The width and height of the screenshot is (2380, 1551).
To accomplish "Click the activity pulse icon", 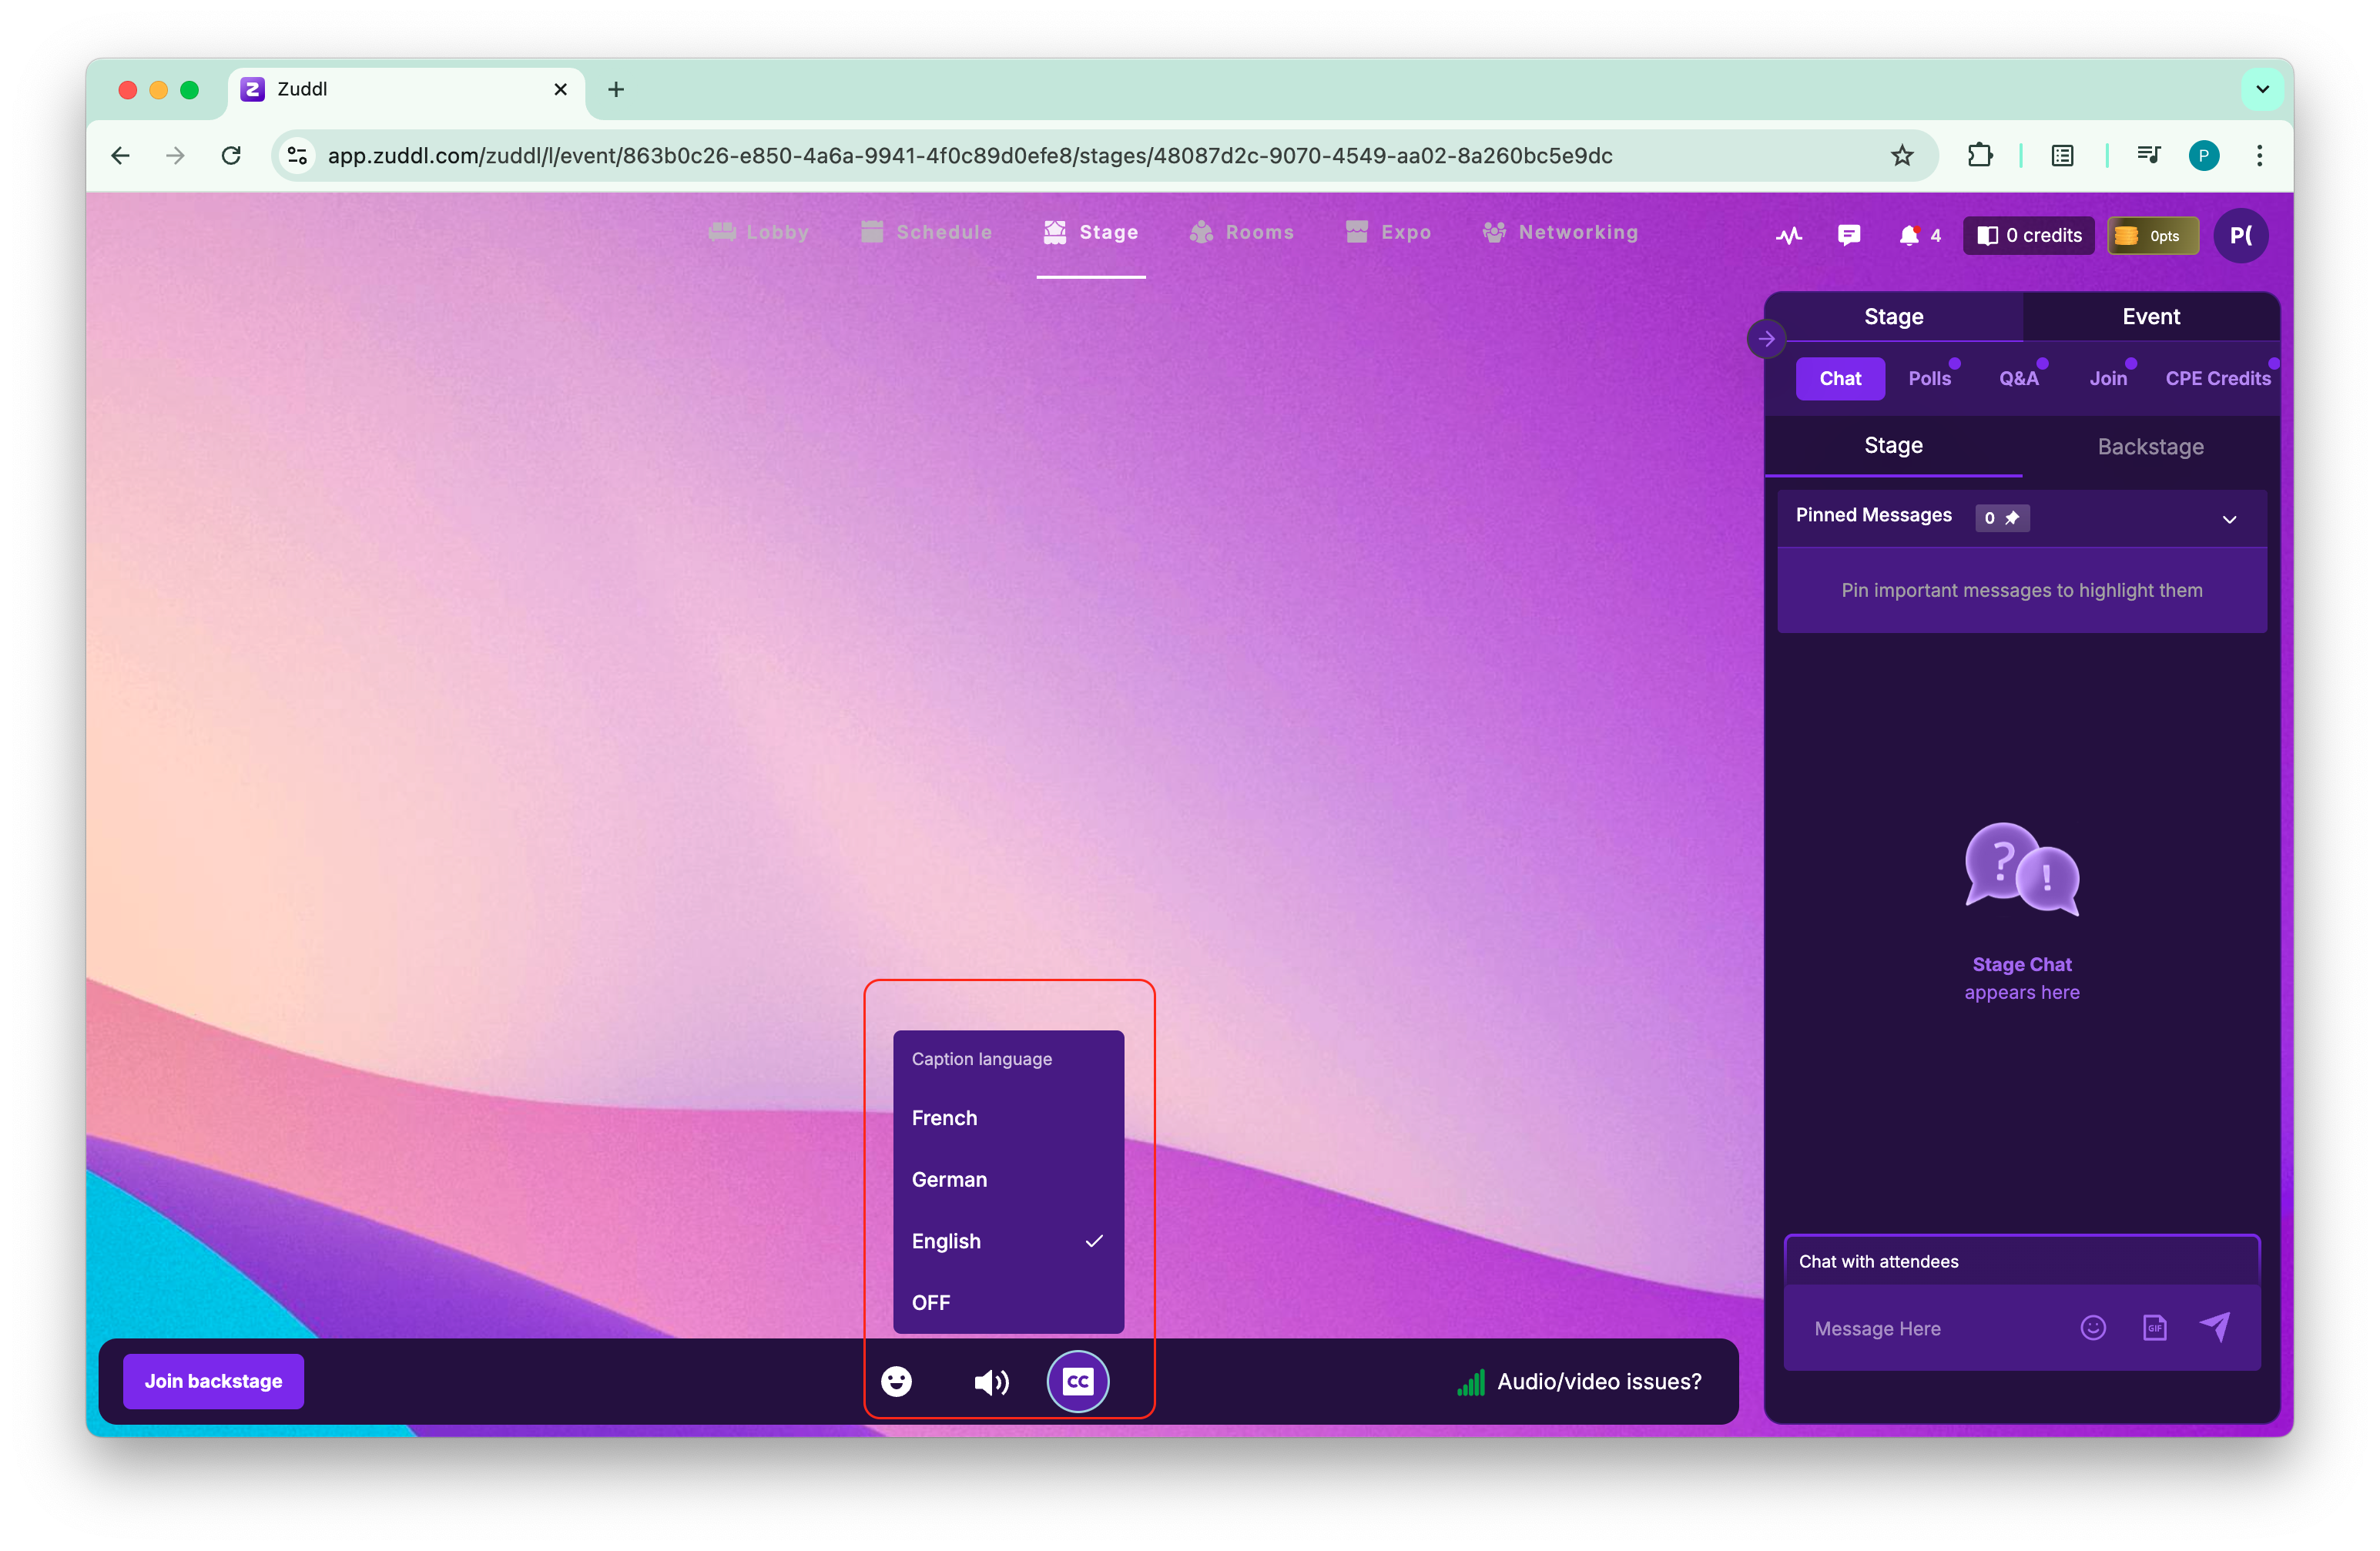I will click(x=1788, y=235).
